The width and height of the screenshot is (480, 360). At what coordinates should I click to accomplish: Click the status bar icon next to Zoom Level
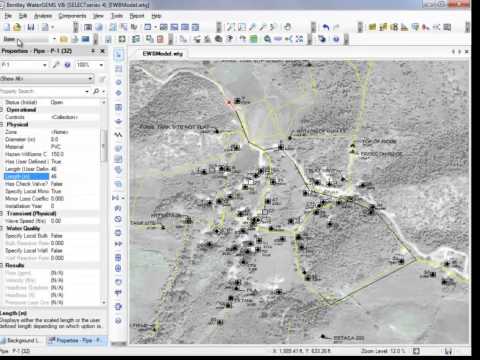coord(416,351)
